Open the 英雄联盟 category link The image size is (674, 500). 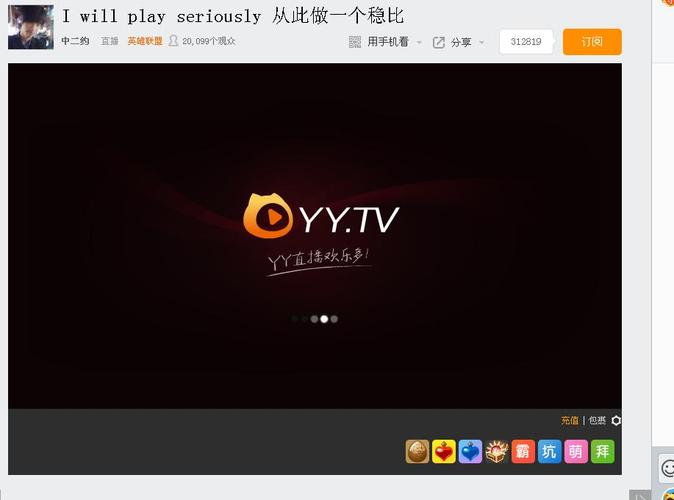(x=144, y=42)
